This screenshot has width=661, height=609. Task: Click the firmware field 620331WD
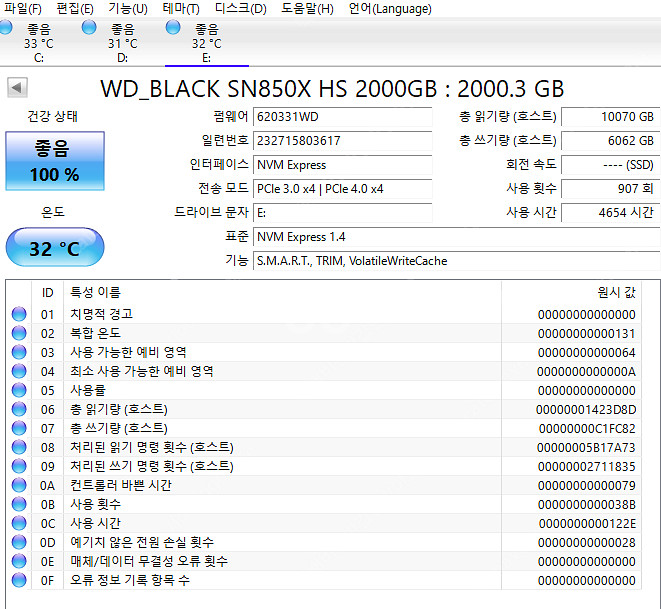coord(342,117)
